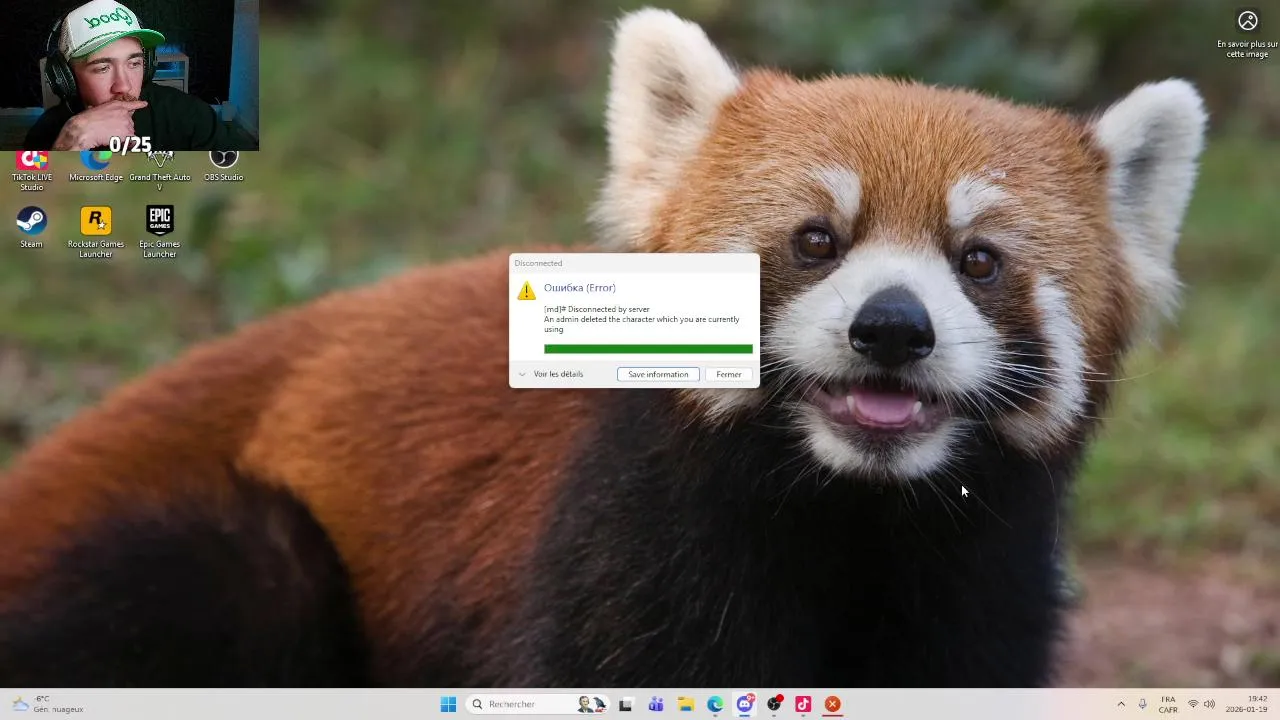Open the Windows Start menu

[x=448, y=704]
